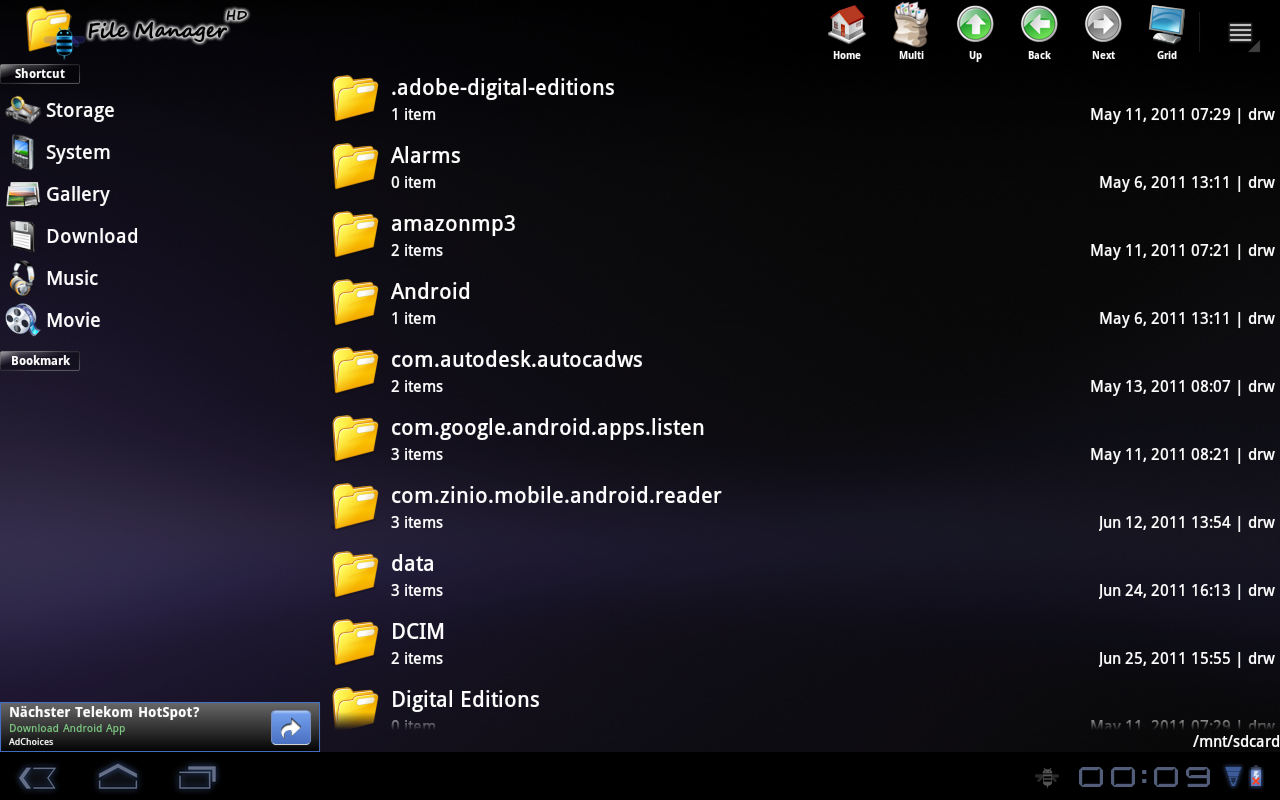
Task: Click the May 11, 2011 08:21 date
Action: pos(1160,454)
